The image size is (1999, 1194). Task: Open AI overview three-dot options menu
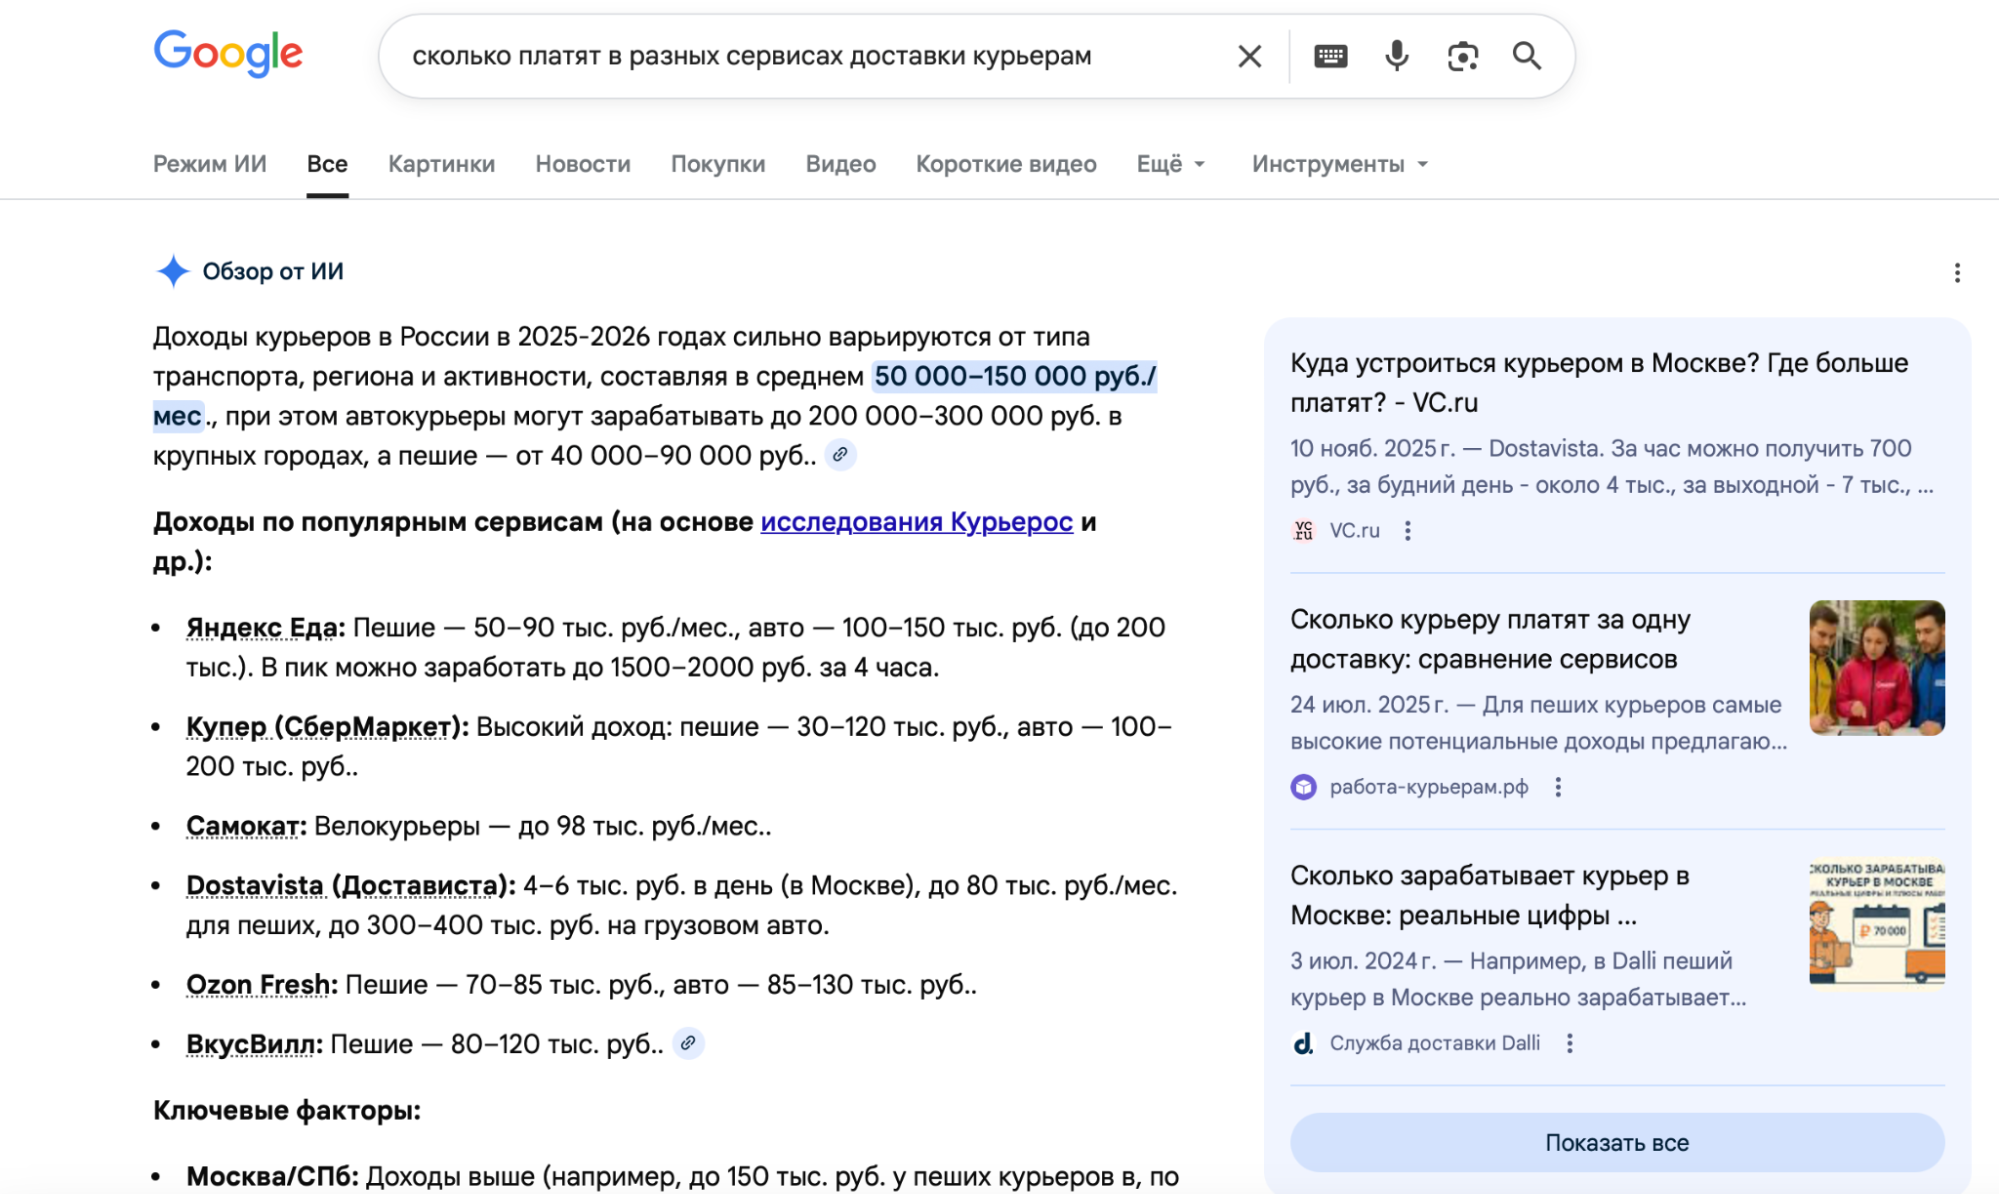pos(1956,272)
